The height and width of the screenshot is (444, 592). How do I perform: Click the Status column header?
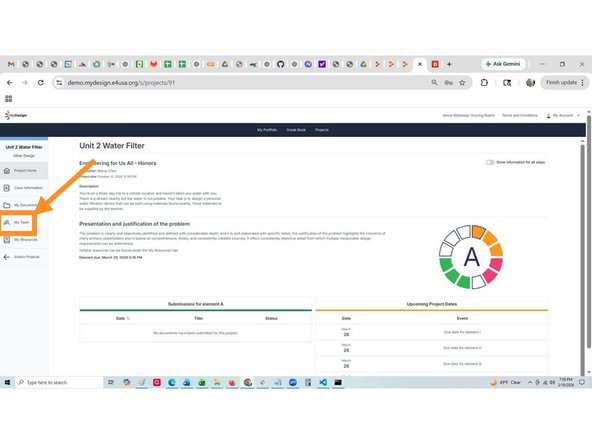271,318
